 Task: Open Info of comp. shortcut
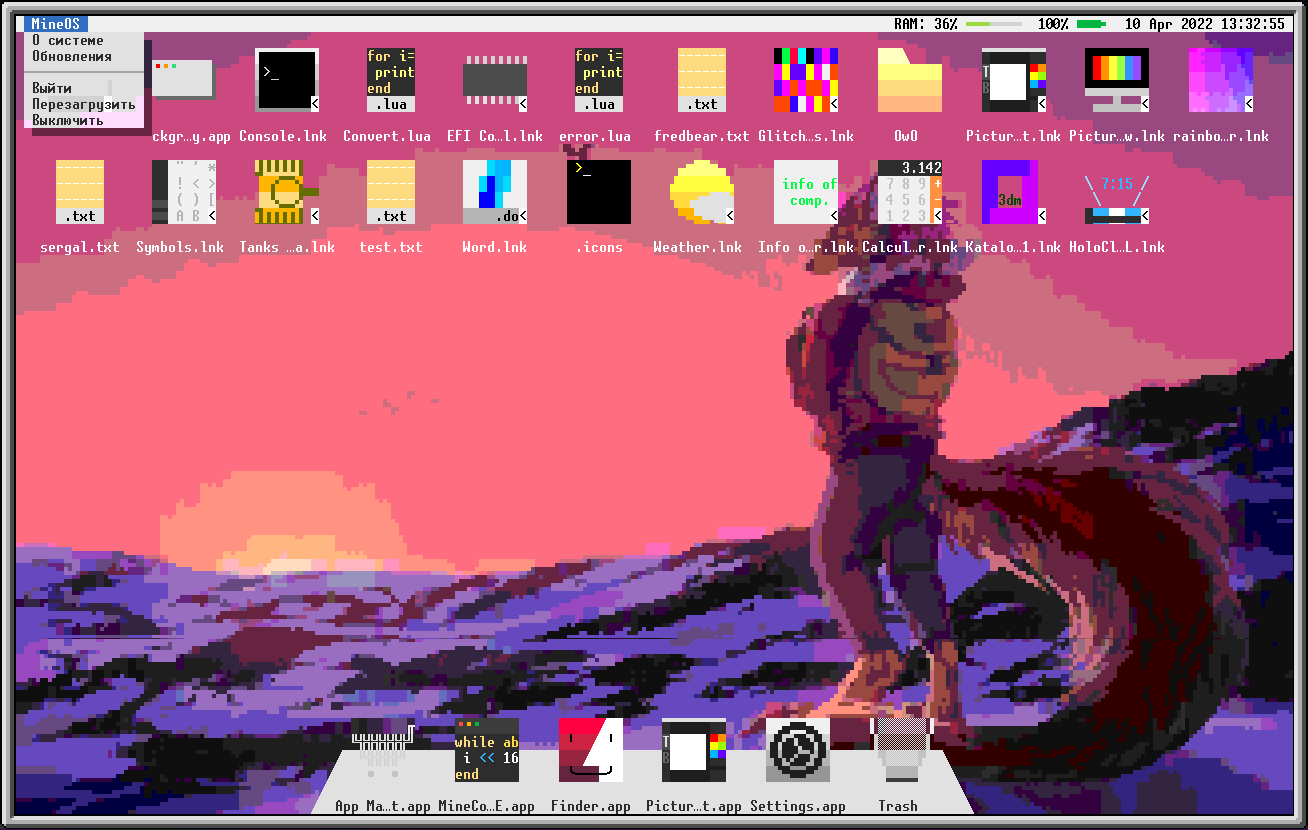point(806,192)
